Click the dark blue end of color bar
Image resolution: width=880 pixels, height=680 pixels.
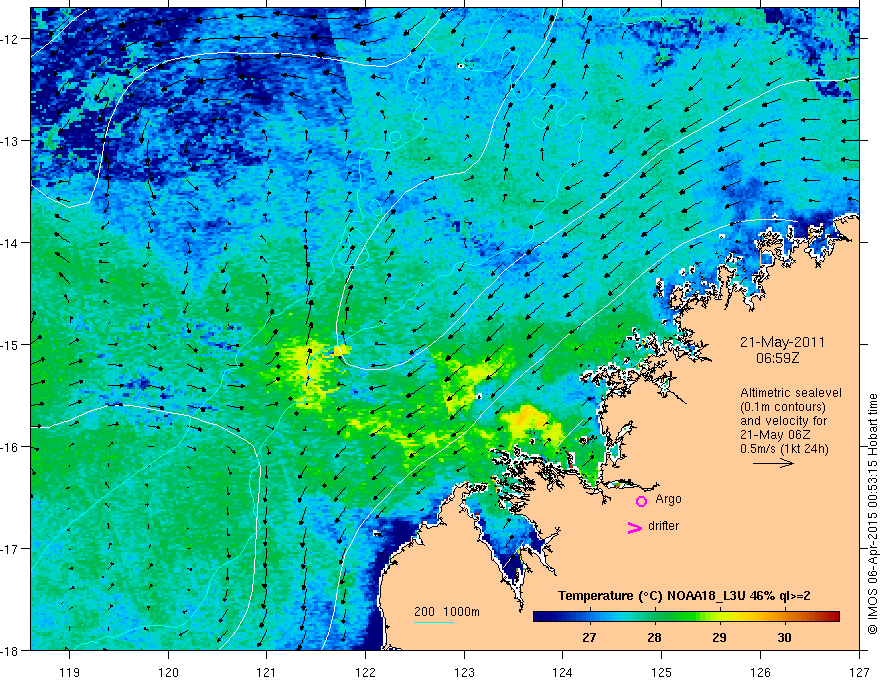540,617
